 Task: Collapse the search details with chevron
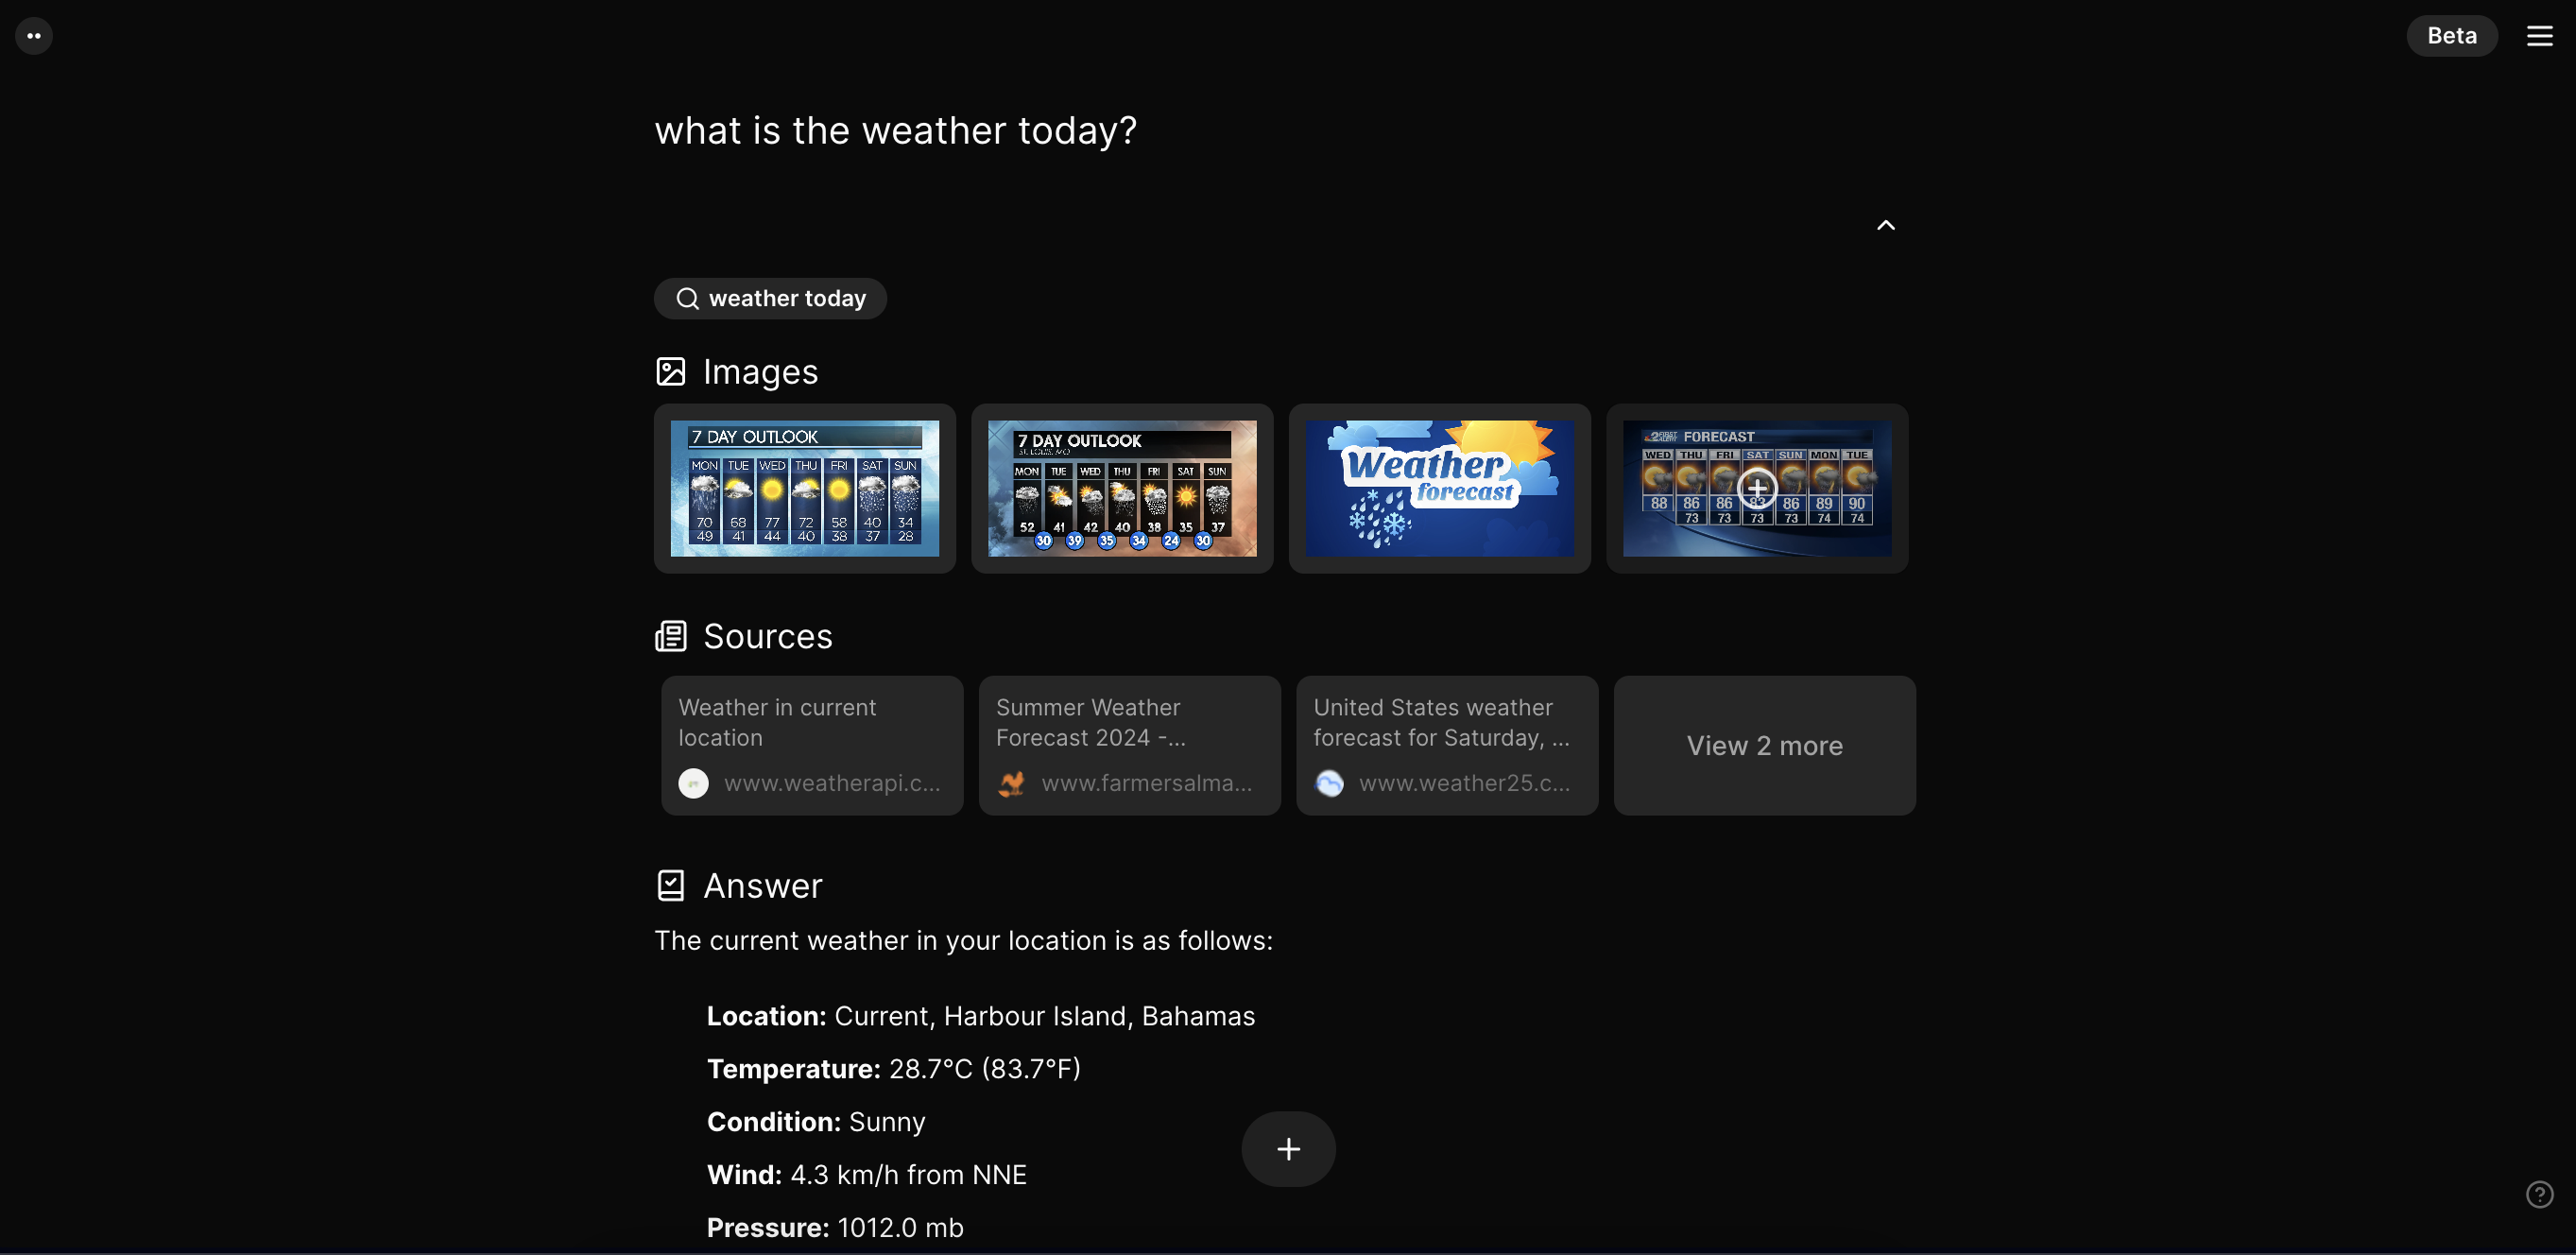[x=1885, y=225]
